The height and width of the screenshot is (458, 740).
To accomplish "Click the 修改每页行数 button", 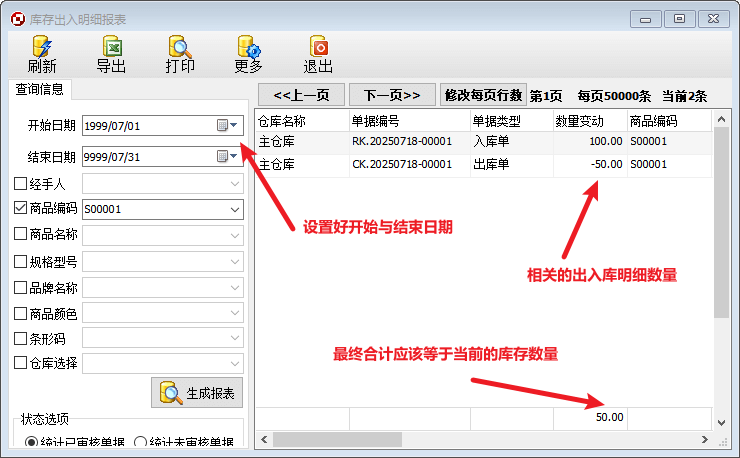I will [x=483, y=95].
